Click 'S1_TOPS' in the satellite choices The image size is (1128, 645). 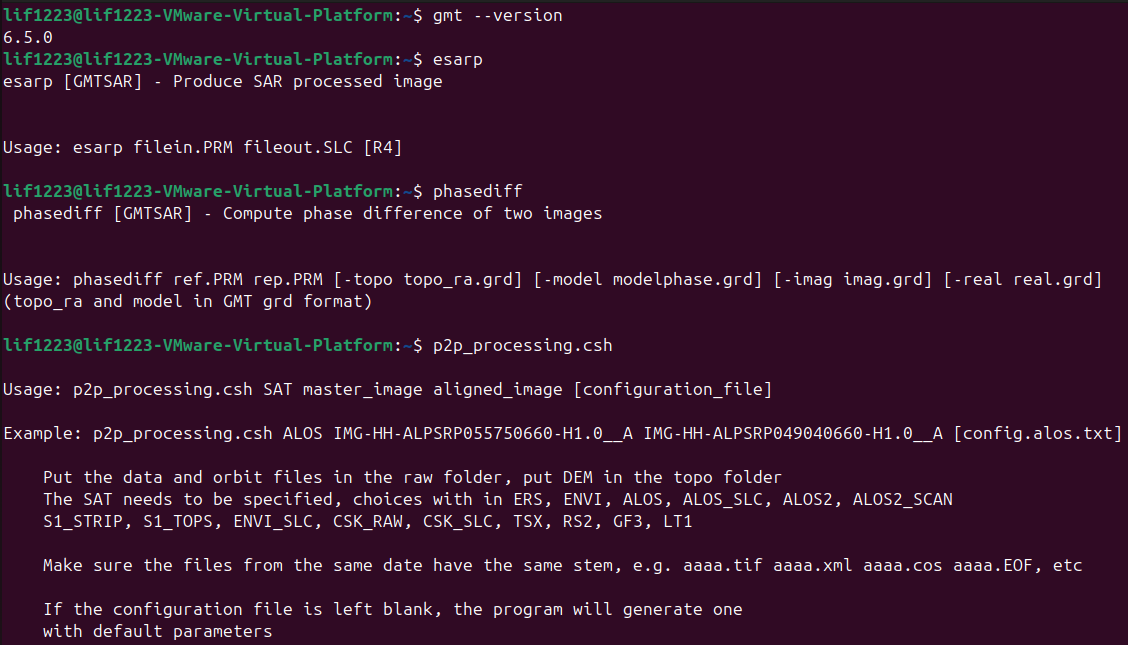pos(177,521)
